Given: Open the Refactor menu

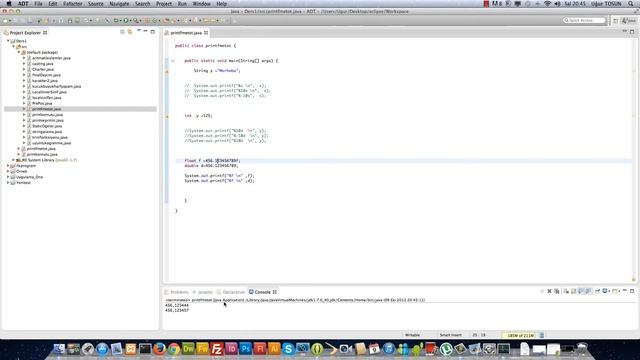Looking at the screenshot, I should coord(73,4).
